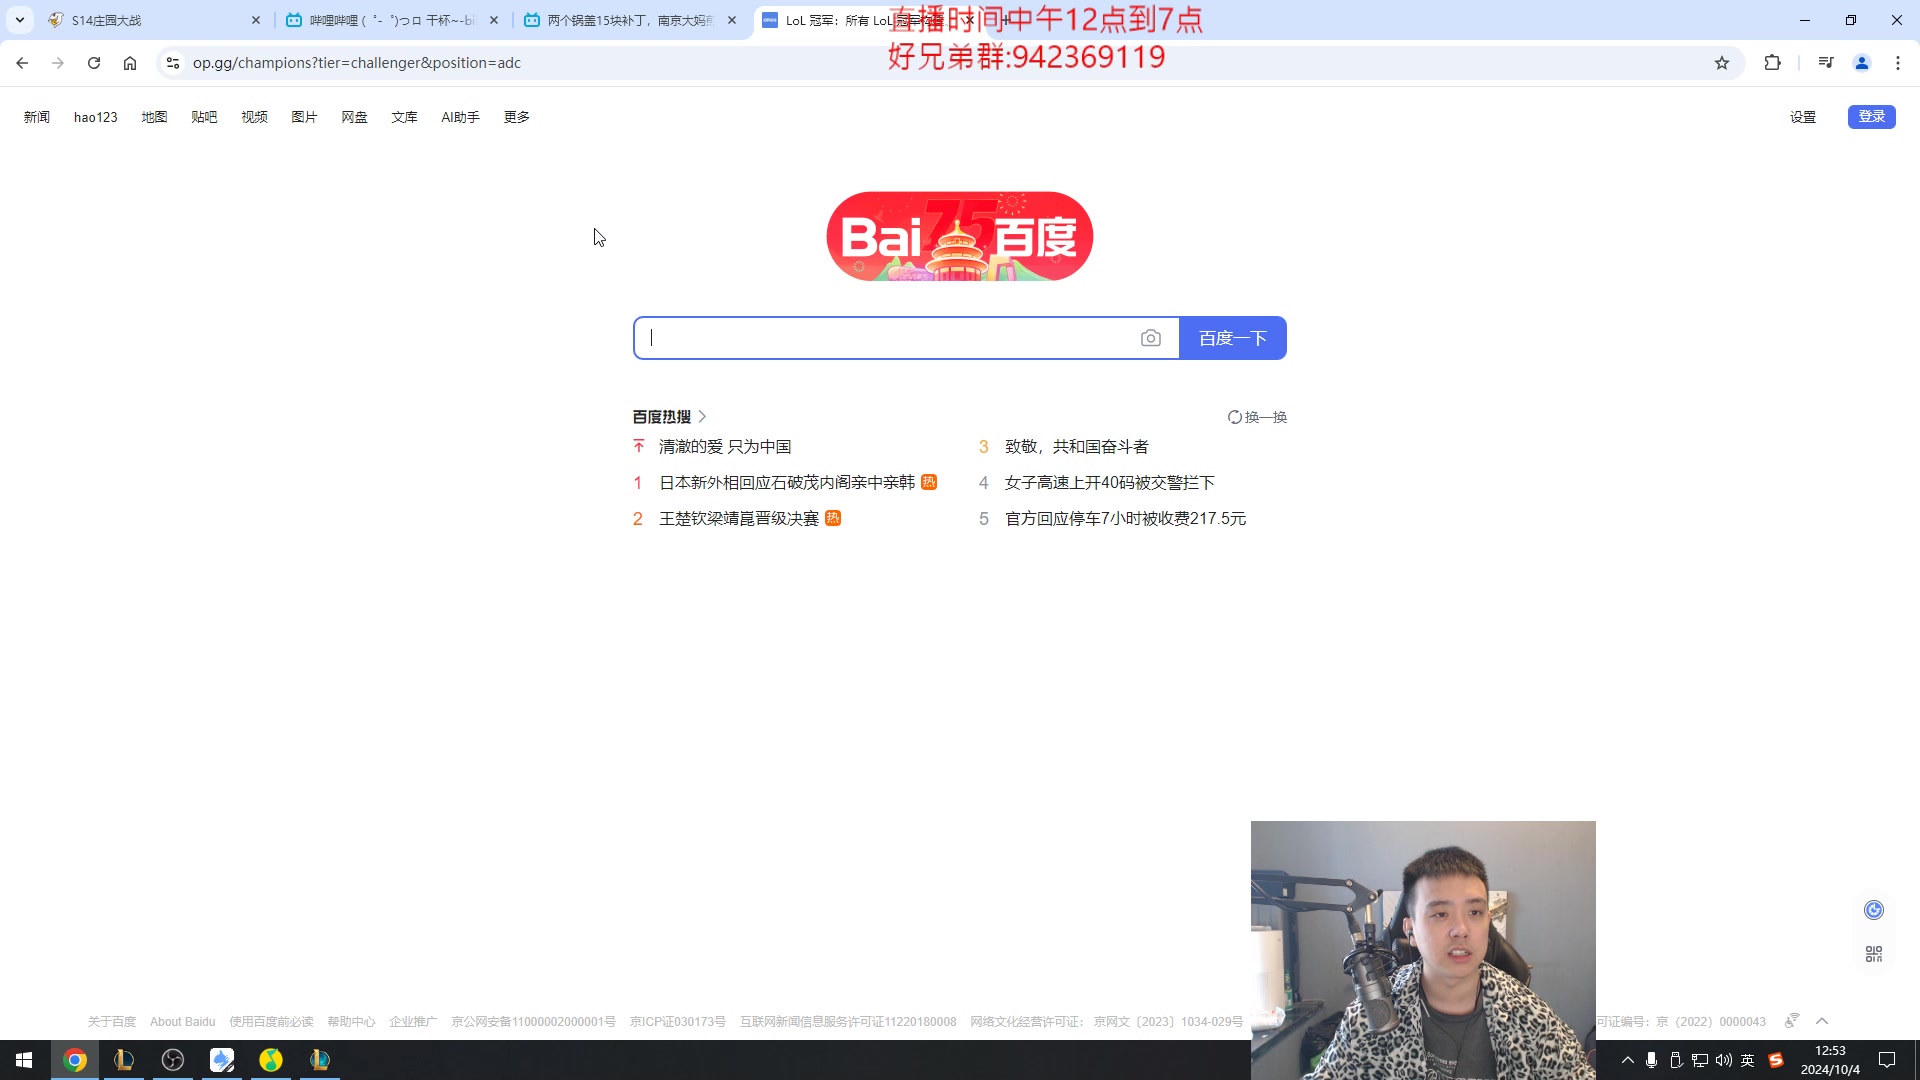Open the 新闻 link

coord(37,117)
